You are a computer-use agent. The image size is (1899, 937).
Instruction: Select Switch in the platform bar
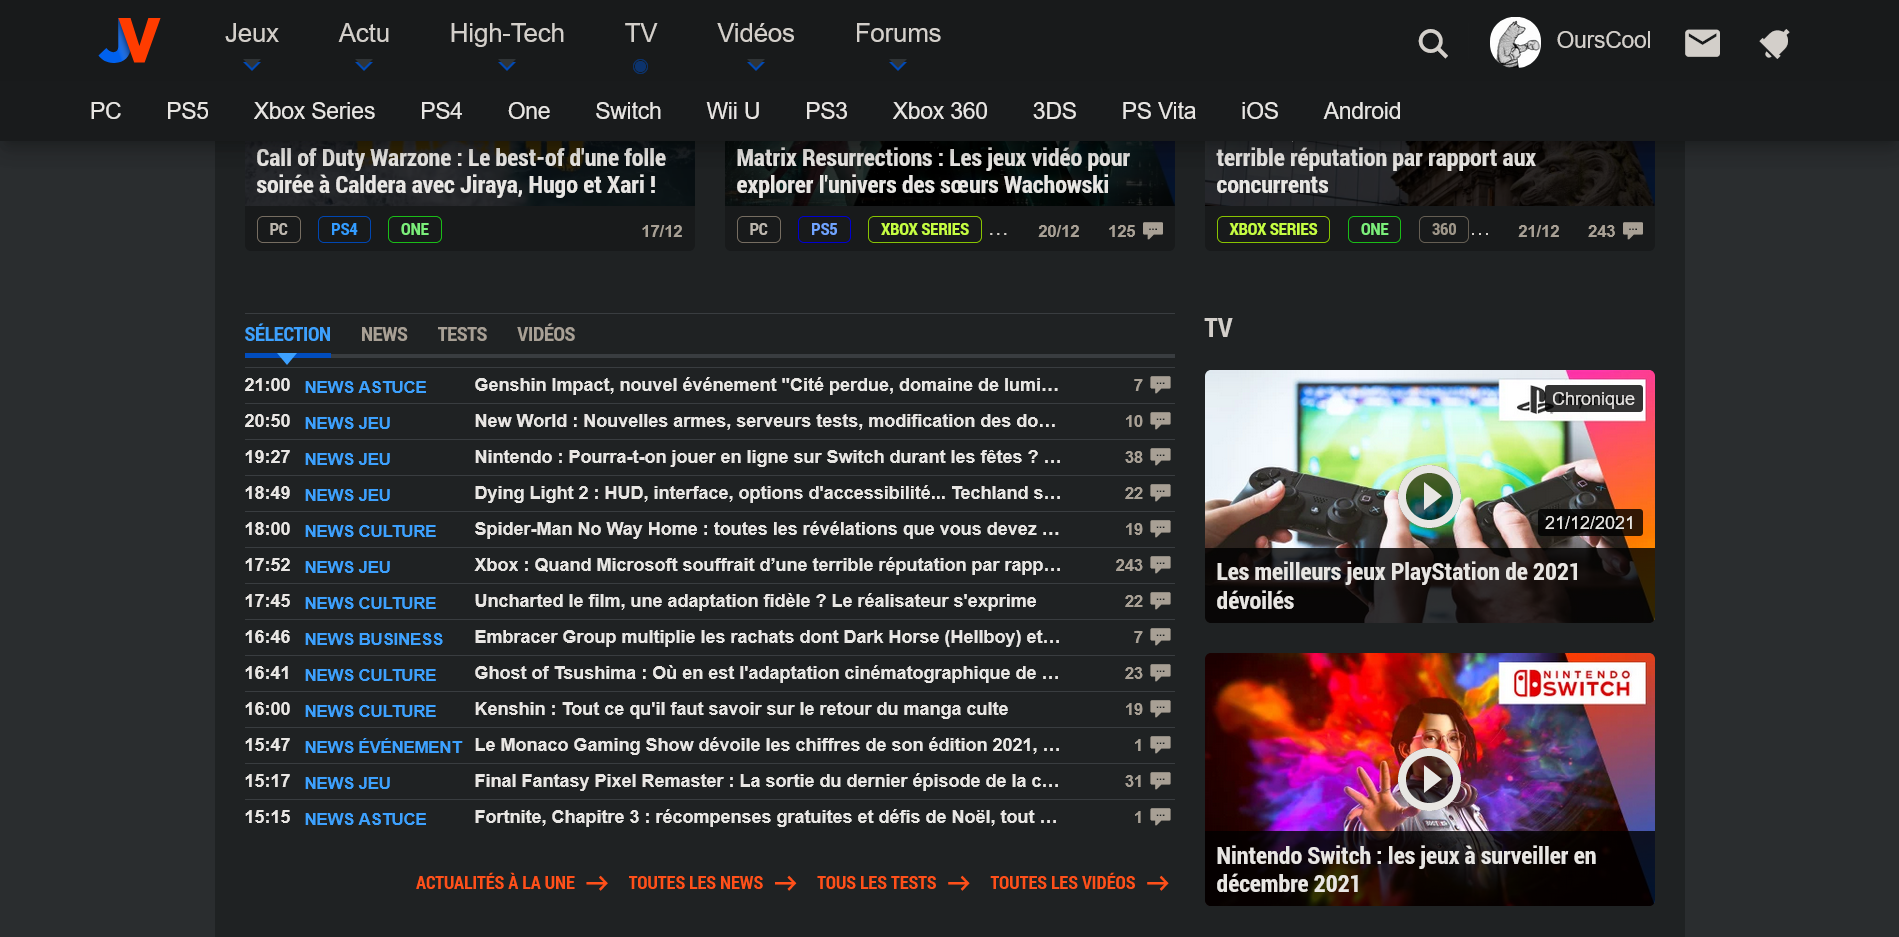(x=628, y=111)
